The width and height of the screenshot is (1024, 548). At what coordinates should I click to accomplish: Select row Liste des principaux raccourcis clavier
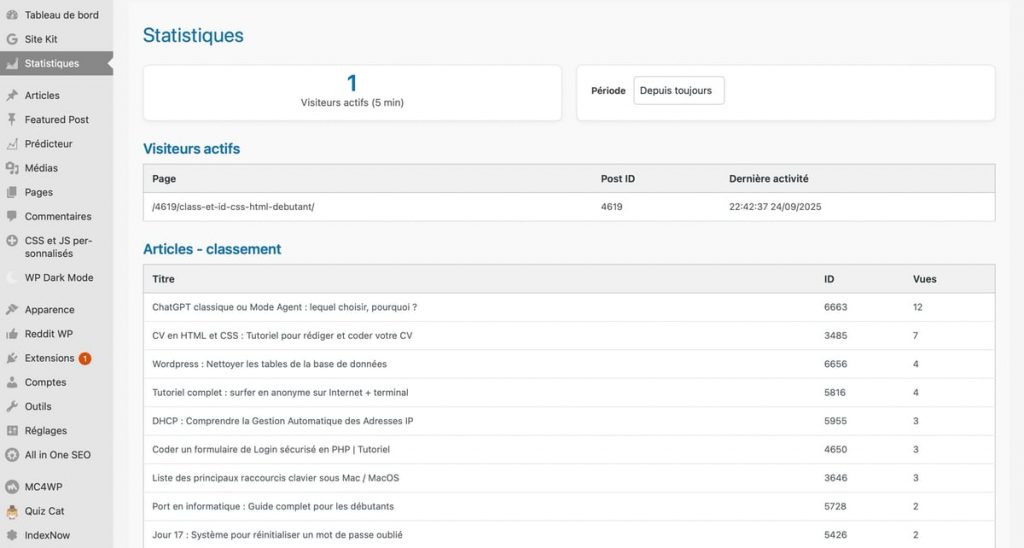click(569, 478)
